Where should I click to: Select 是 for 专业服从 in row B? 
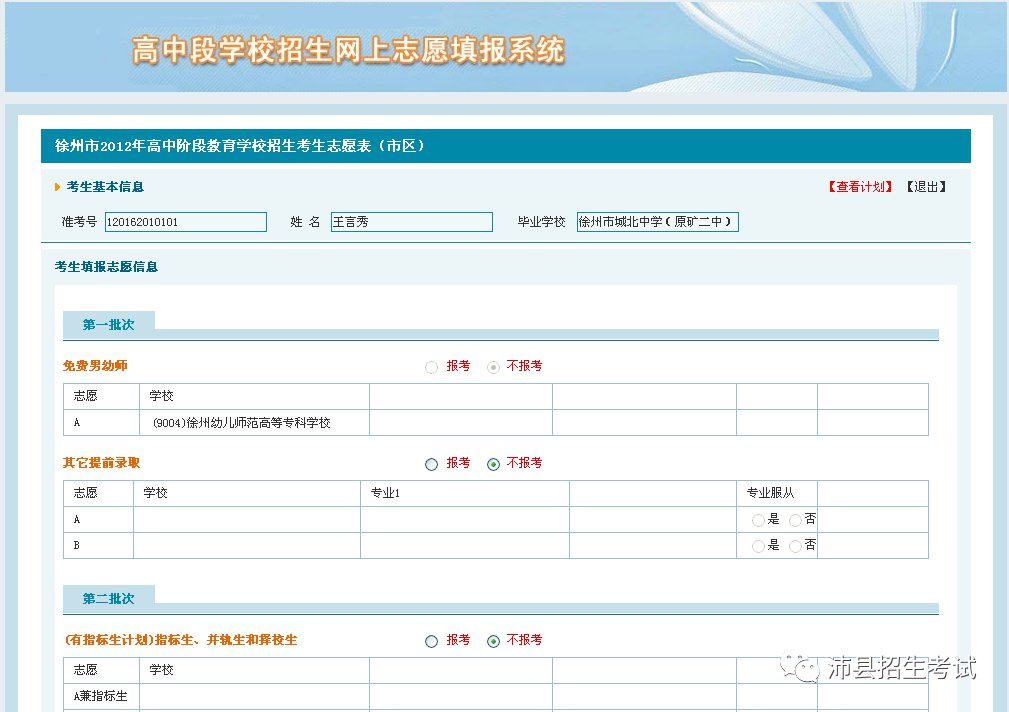(758, 546)
